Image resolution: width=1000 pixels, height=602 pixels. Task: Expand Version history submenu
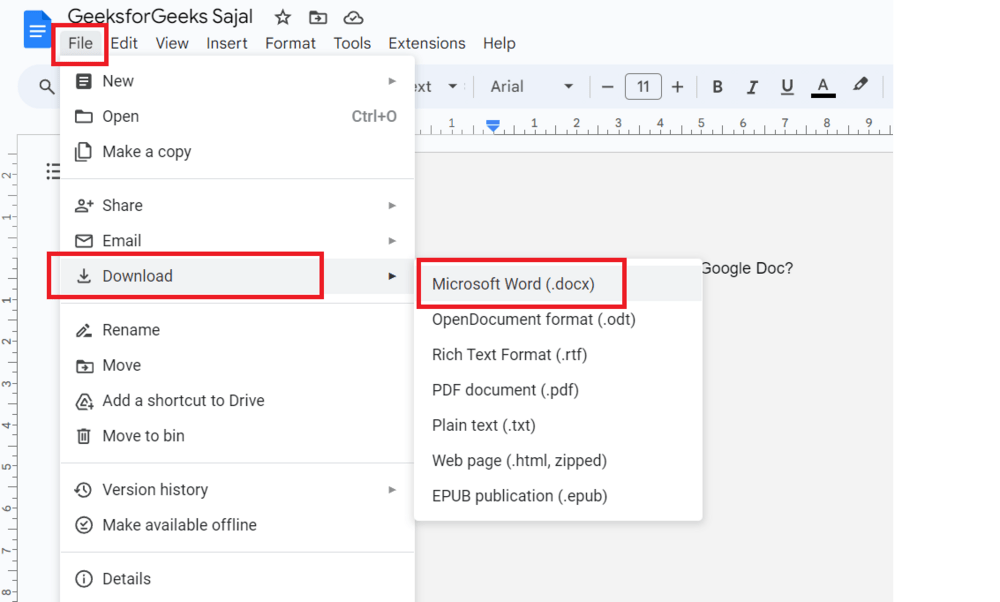237,490
